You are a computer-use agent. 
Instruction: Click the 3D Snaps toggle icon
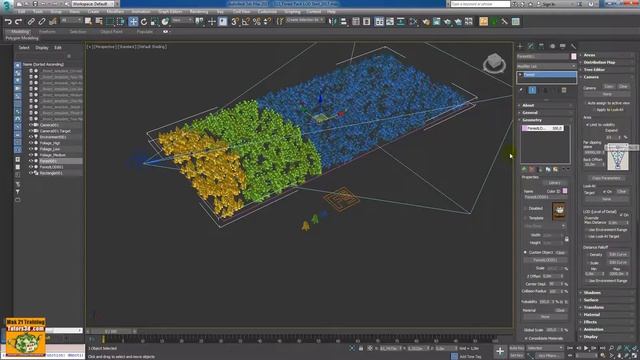pos(235,22)
